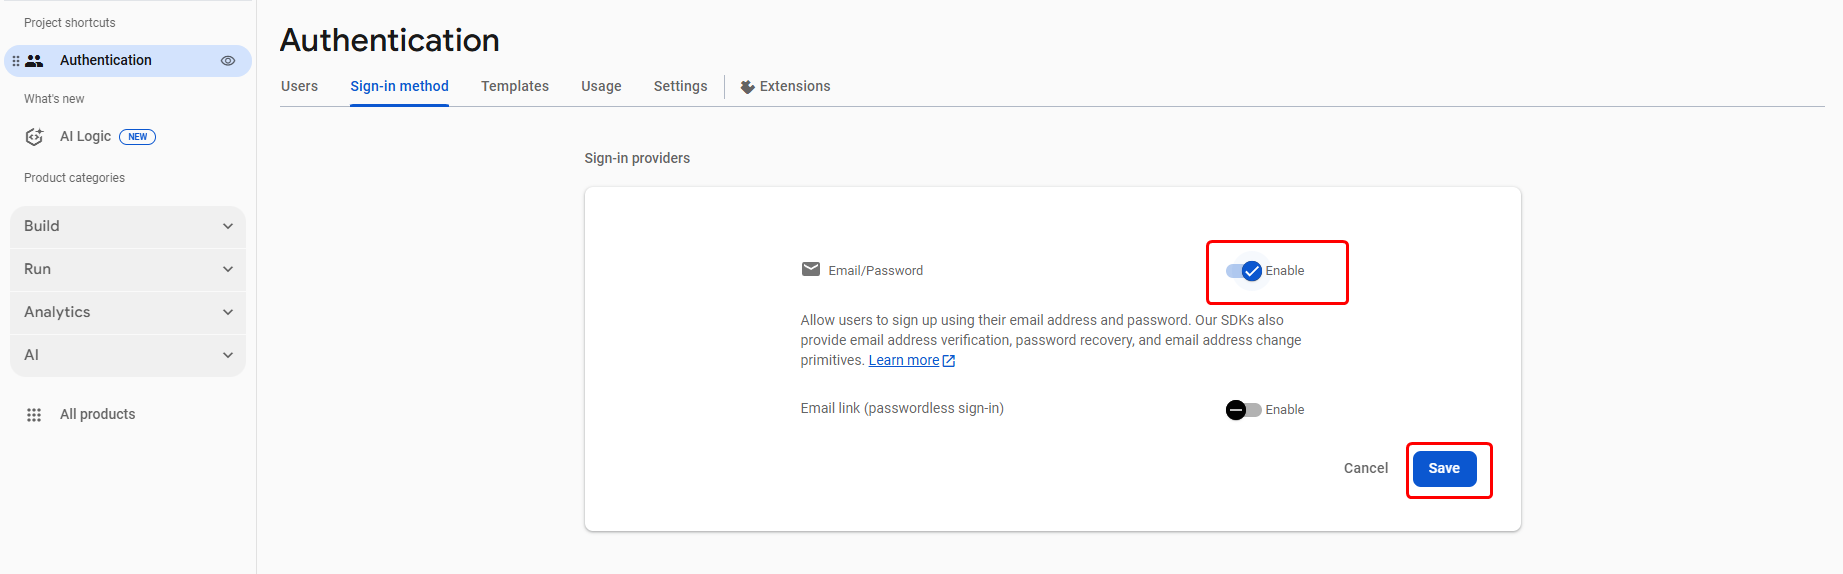This screenshot has width=1843, height=574.
Task: Click the external link icon beside Learn more
Action: point(949,361)
